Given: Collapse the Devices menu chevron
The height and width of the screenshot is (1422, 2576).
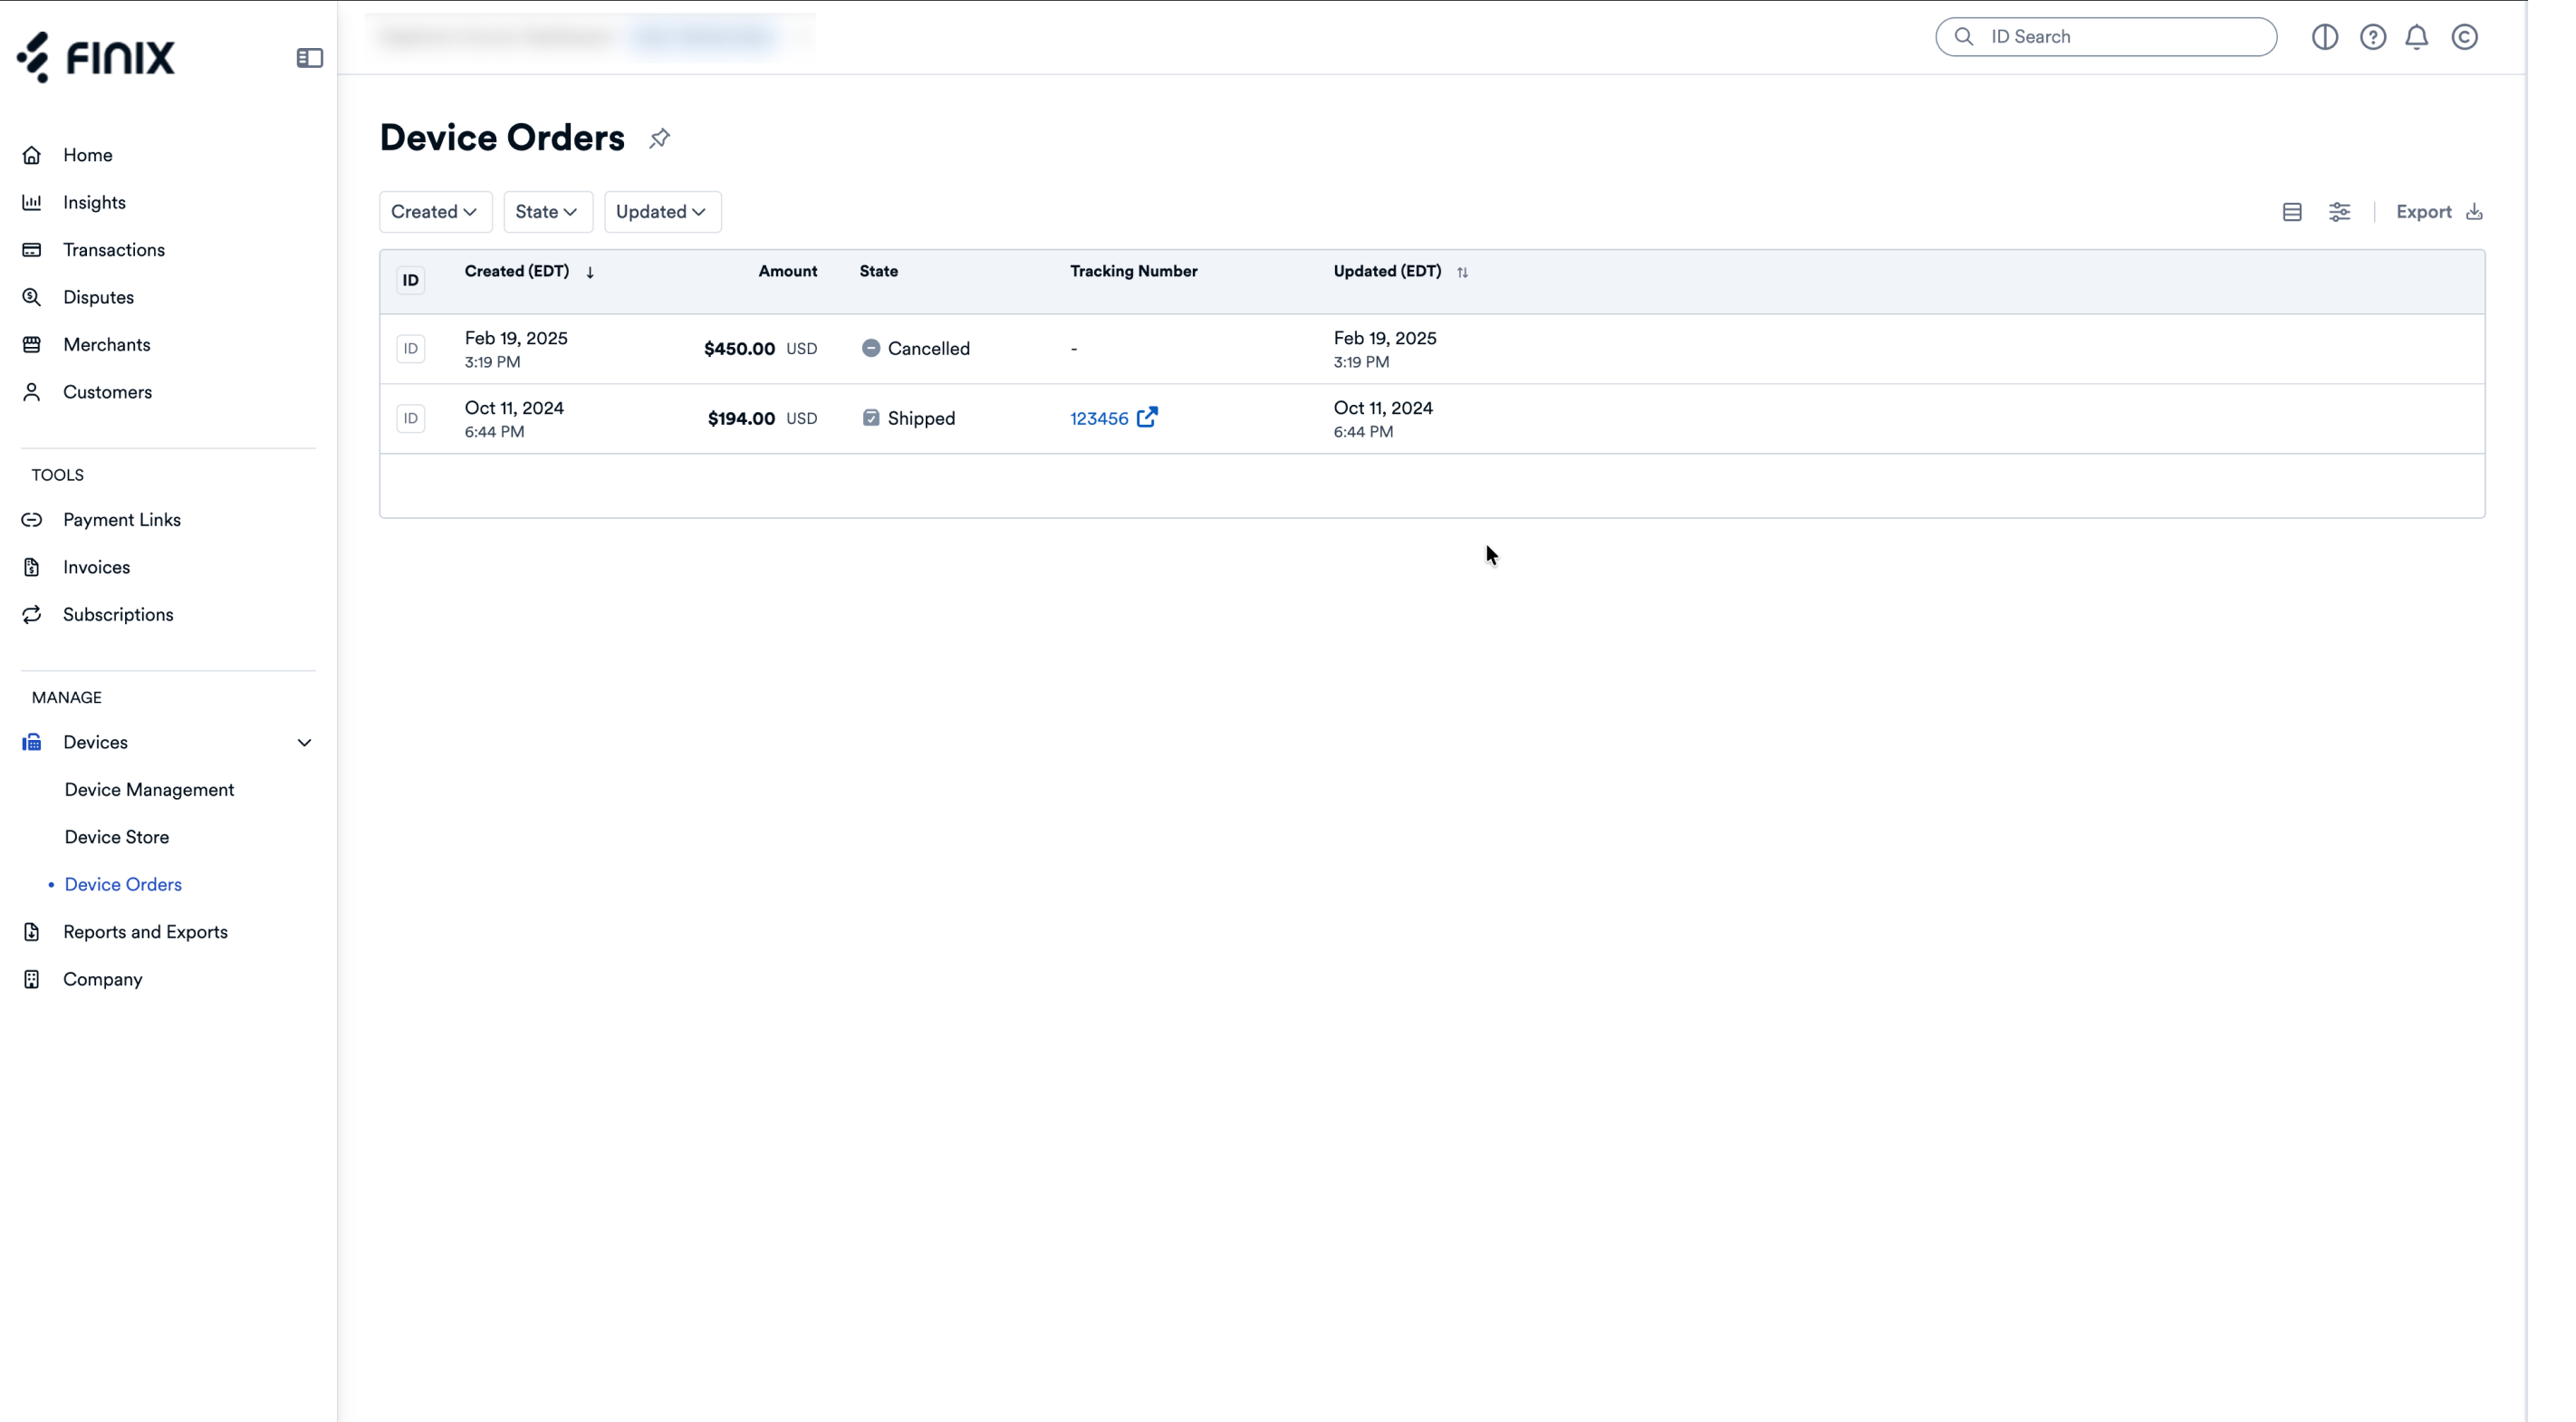Looking at the screenshot, I should 304,742.
